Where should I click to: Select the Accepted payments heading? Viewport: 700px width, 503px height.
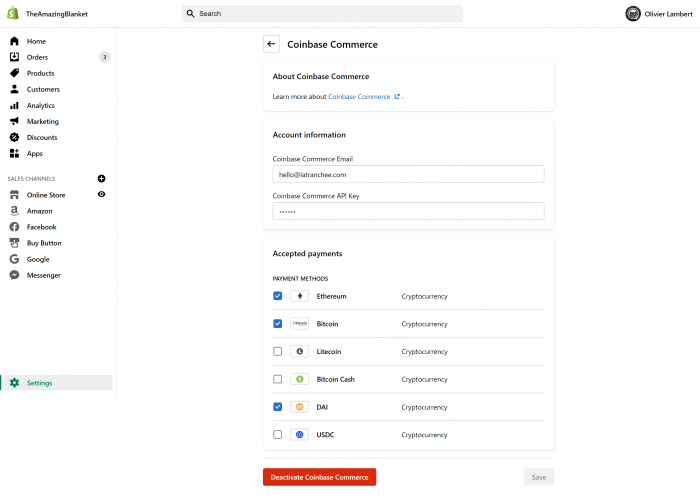tap(307, 254)
